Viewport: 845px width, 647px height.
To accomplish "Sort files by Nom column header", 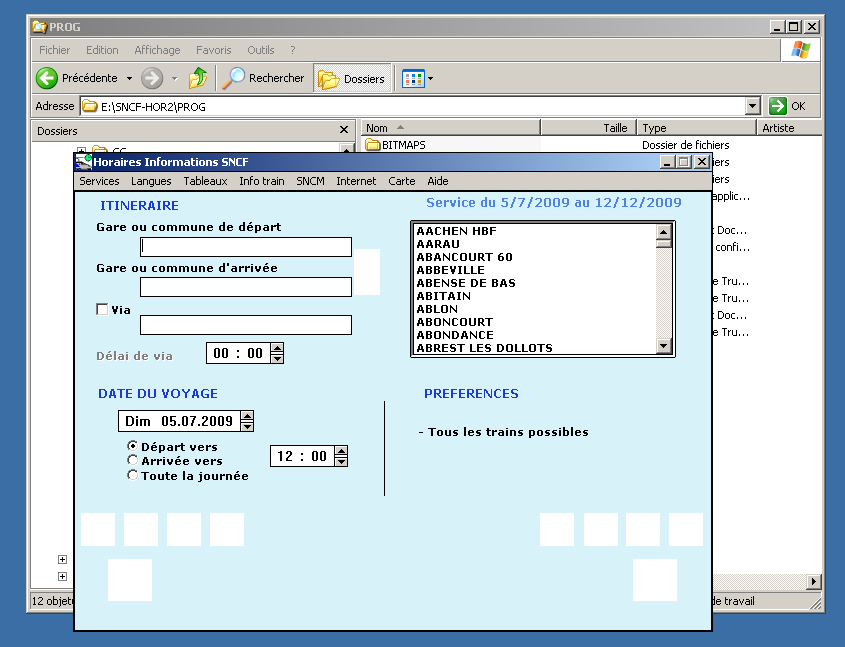I will click(x=451, y=128).
